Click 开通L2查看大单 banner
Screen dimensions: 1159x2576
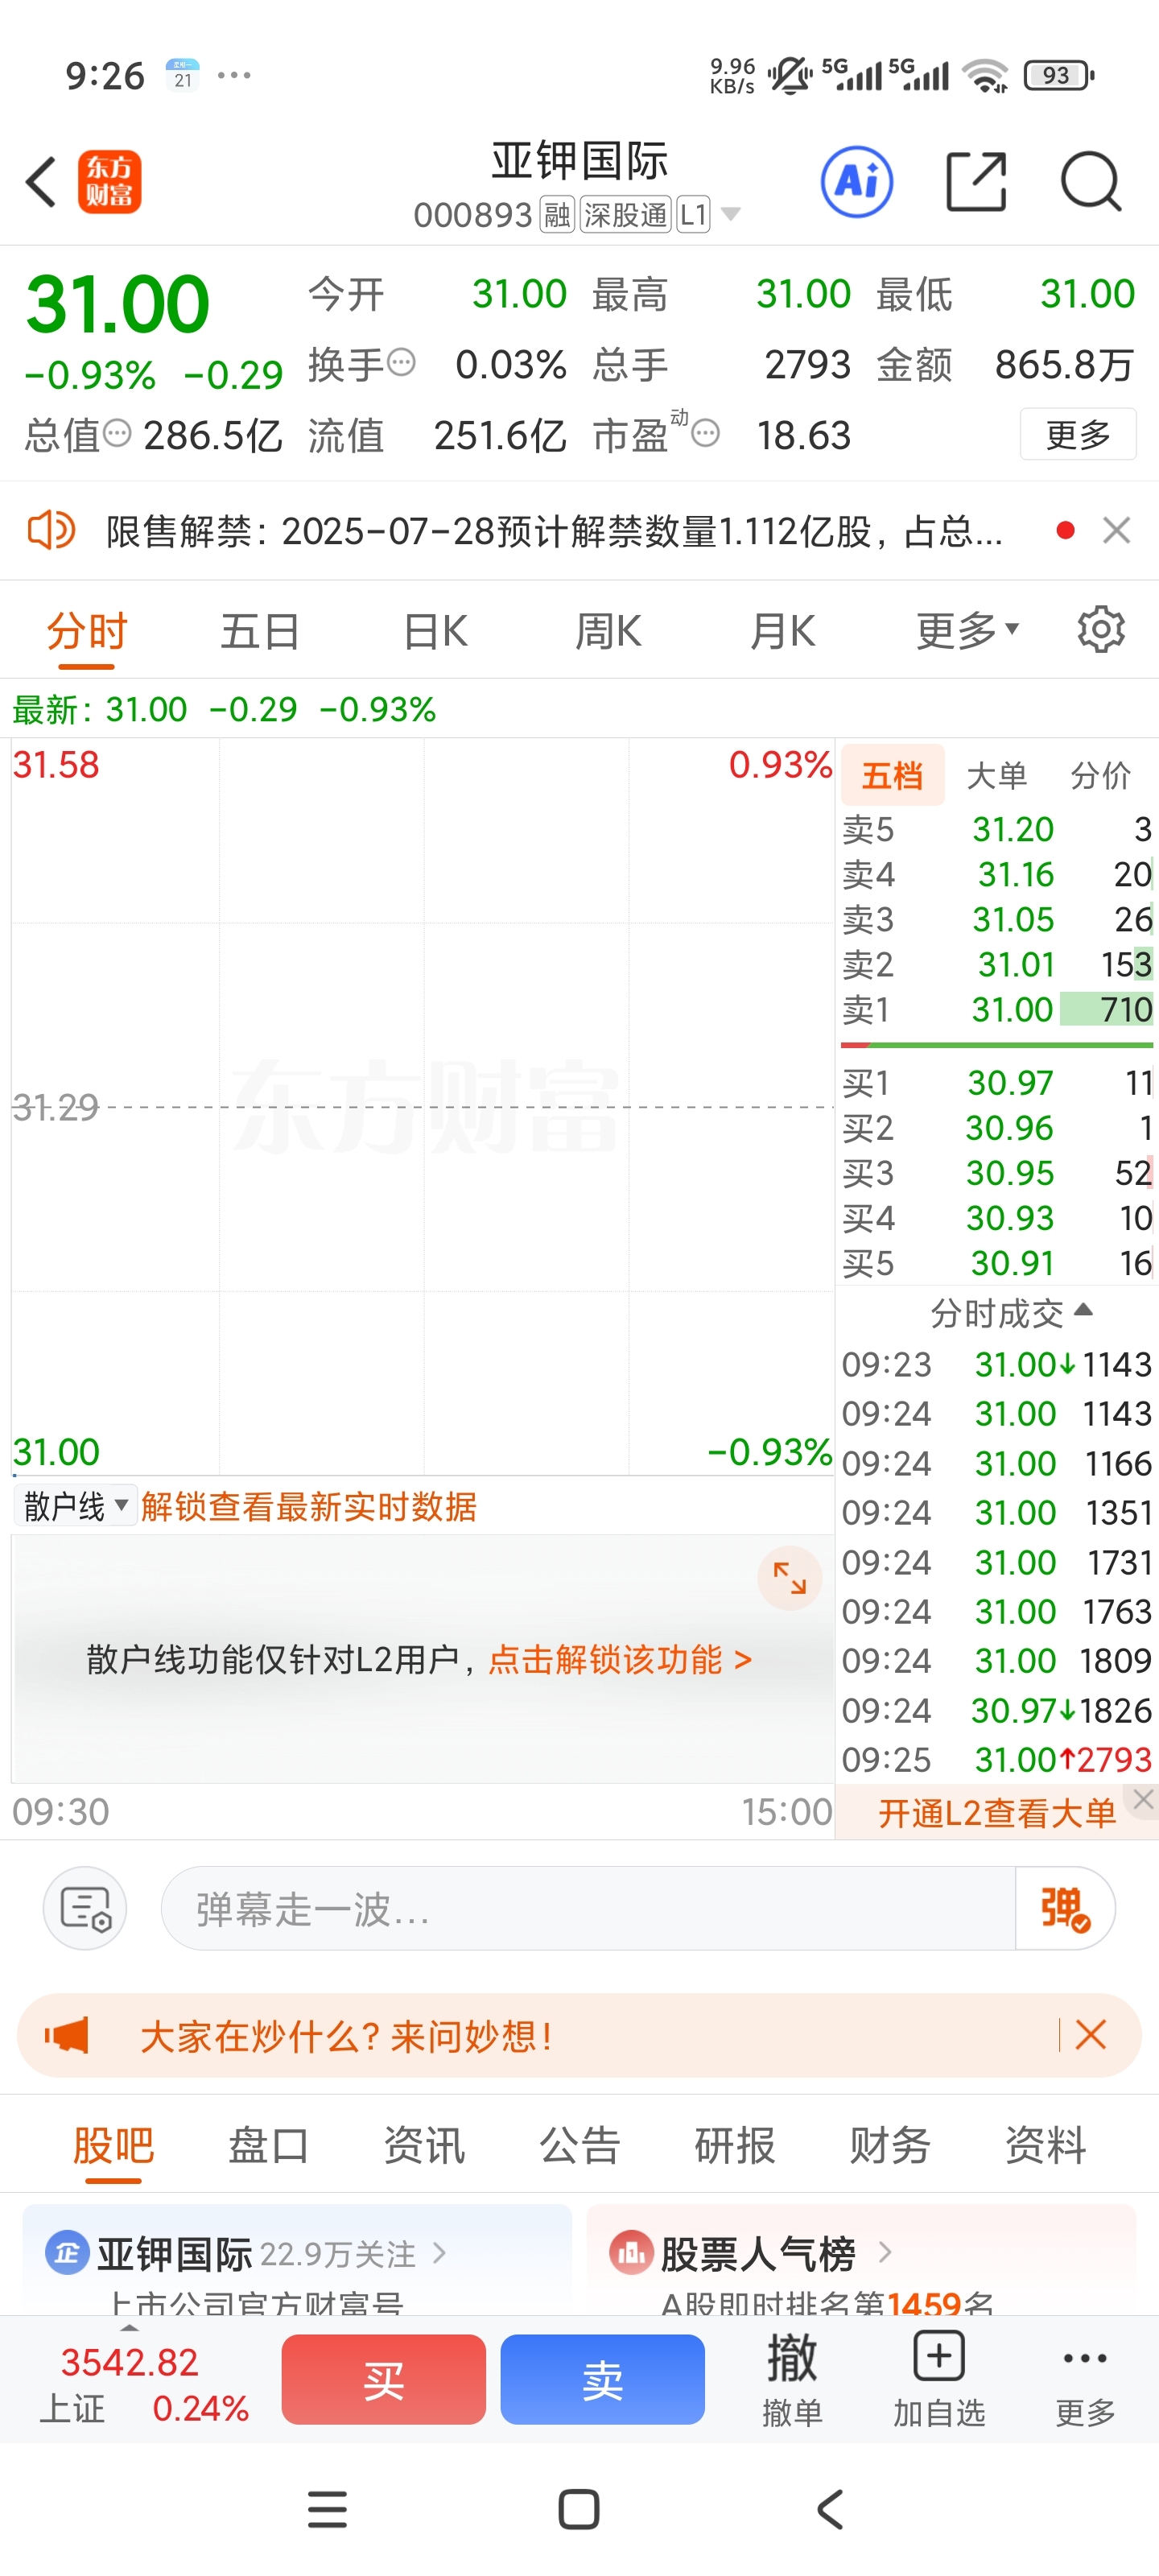coord(996,1814)
